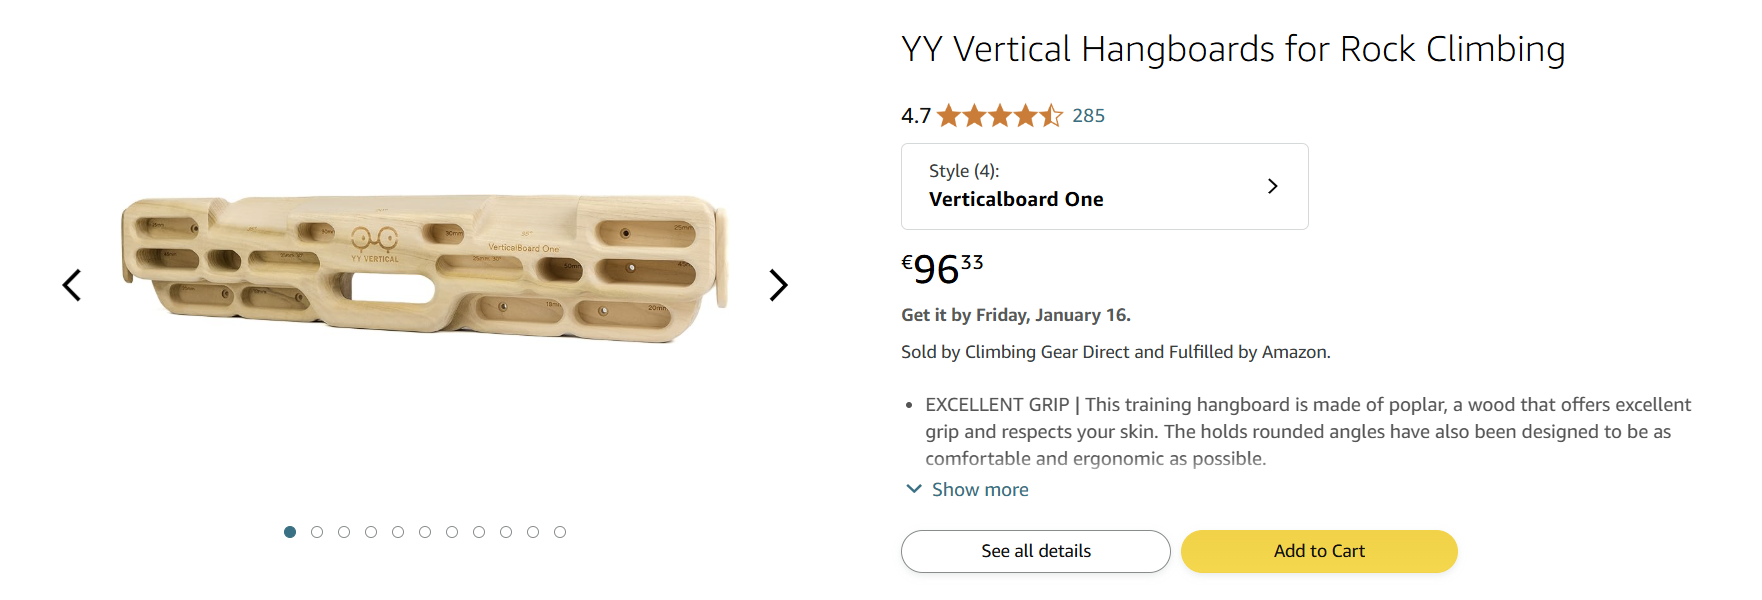The width and height of the screenshot is (1762, 600).
Task: Click the 4.7 rating number
Action: (x=915, y=116)
